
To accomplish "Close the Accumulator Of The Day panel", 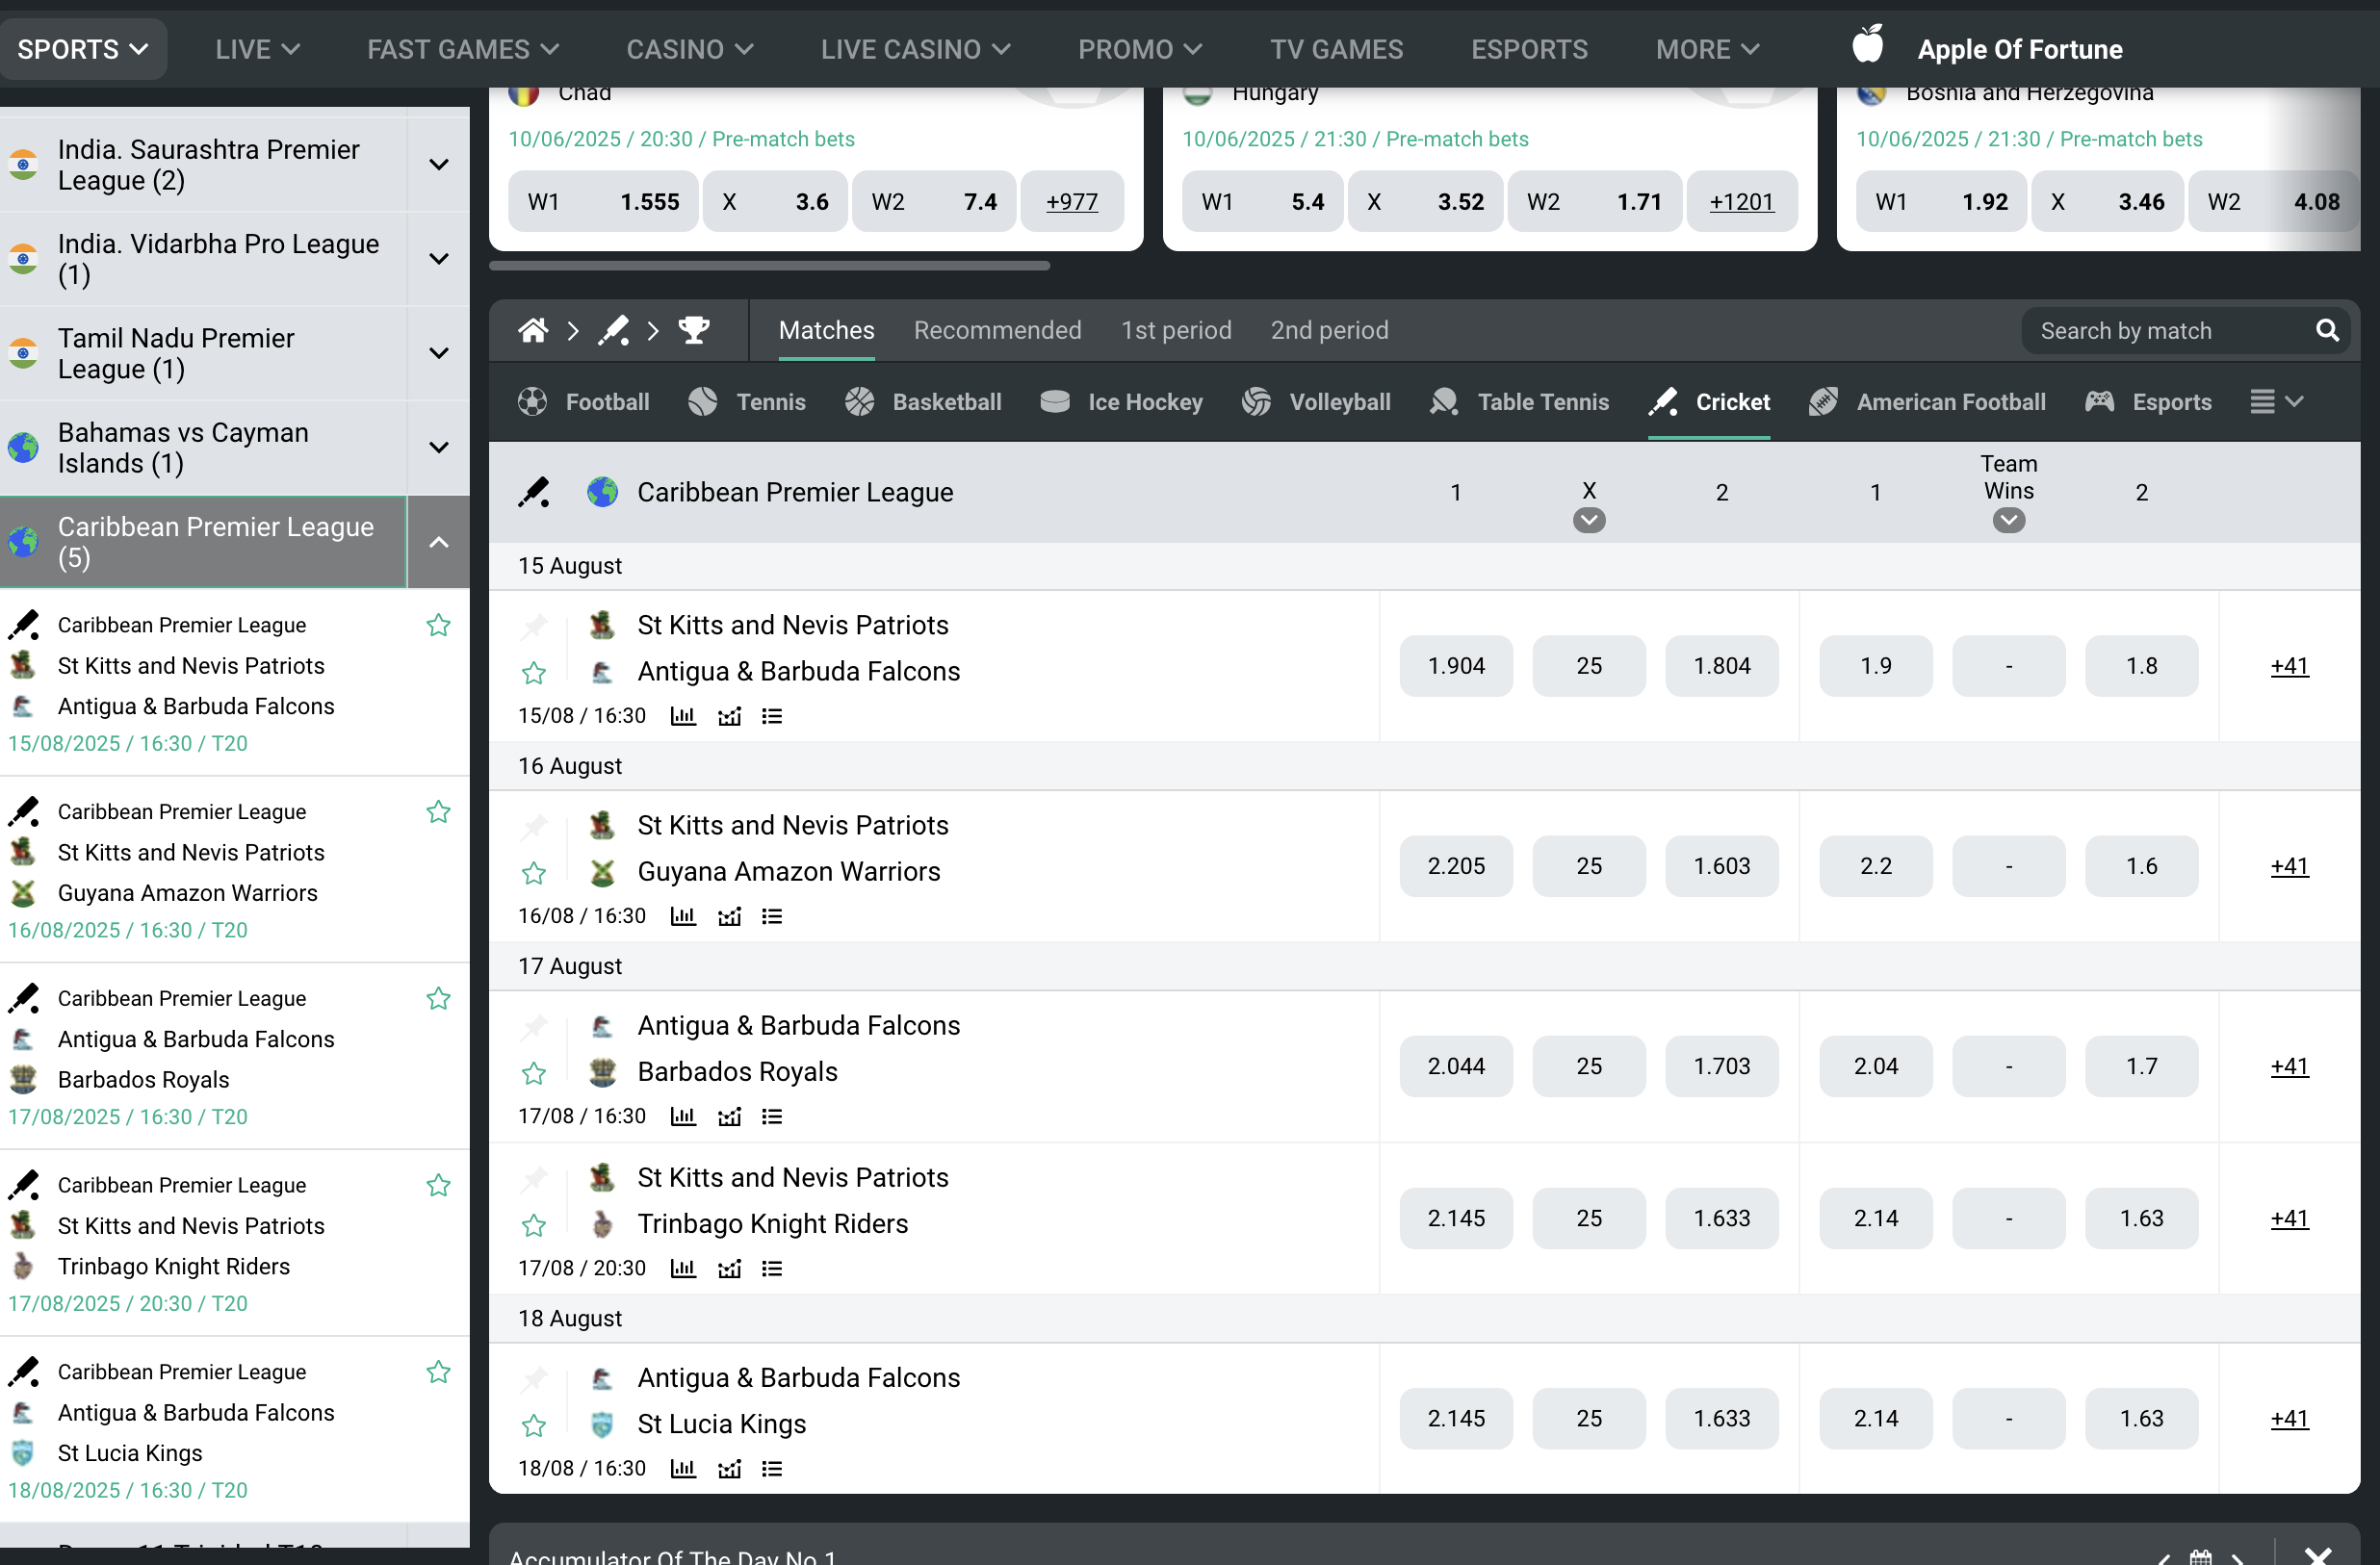I will point(2317,1556).
